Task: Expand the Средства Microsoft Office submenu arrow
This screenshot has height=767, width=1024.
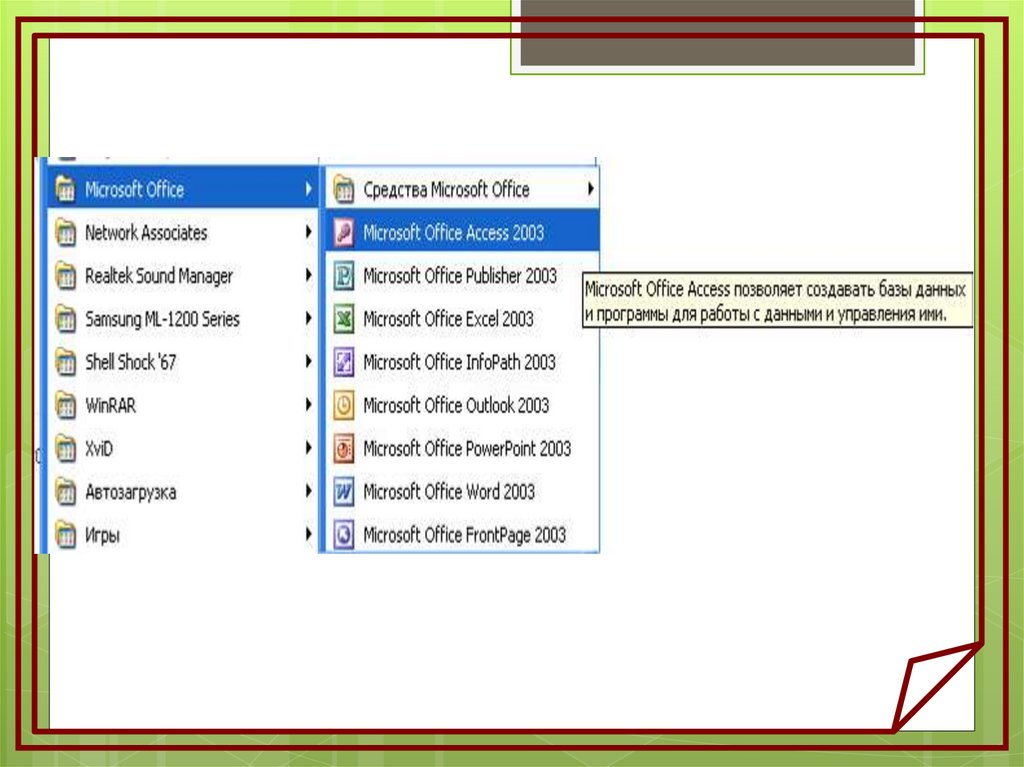Action: pyautogui.click(x=590, y=189)
